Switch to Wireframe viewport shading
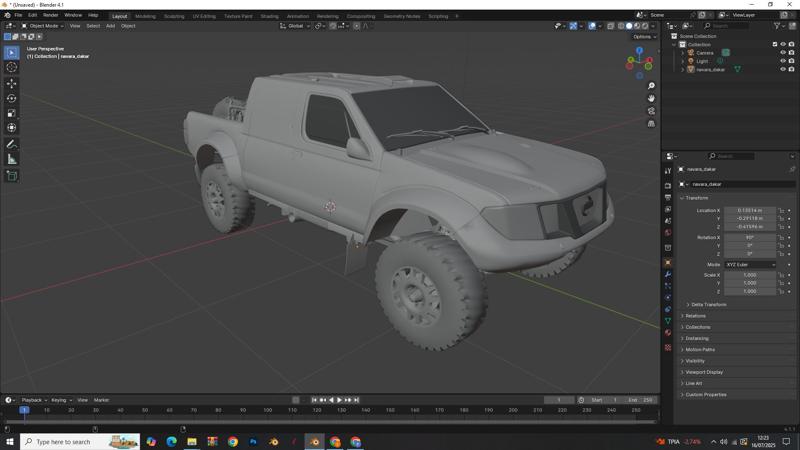 [x=621, y=26]
